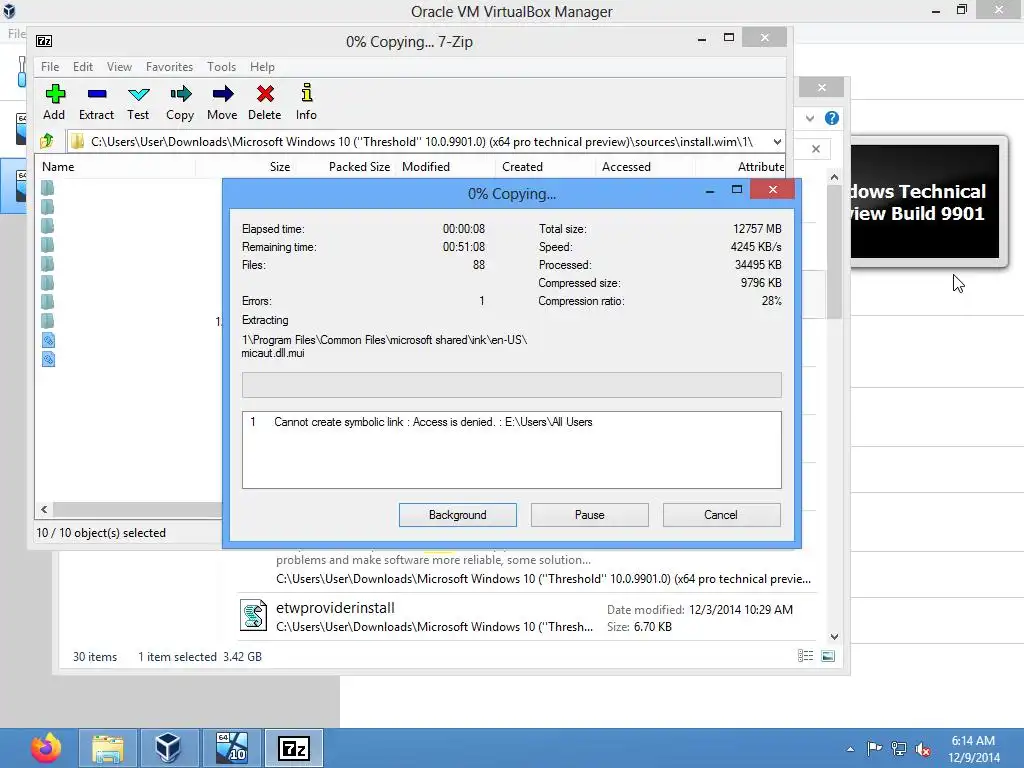Click the blue help question mark icon
This screenshot has width=1024, height=768.
[831, 118]
